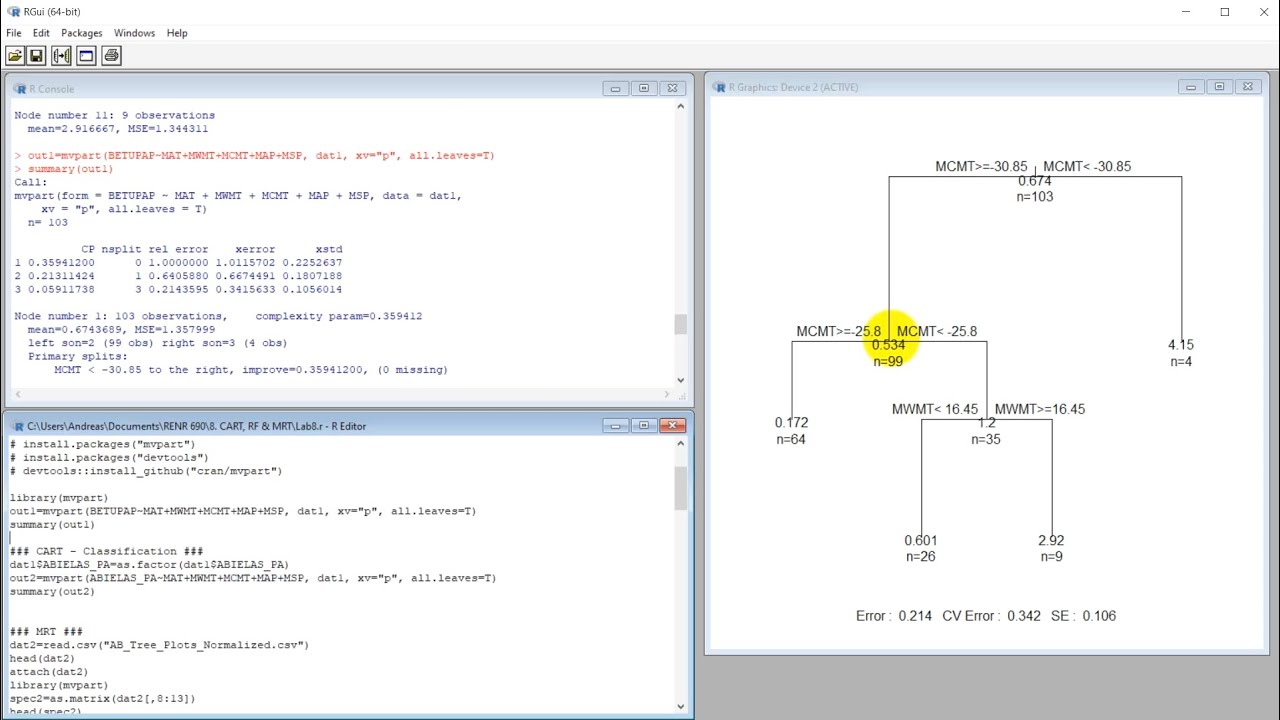Viewport: 1280px width, 720px height.
Task: Minimize the R Editor subwindow
Action: click(616, 425)
